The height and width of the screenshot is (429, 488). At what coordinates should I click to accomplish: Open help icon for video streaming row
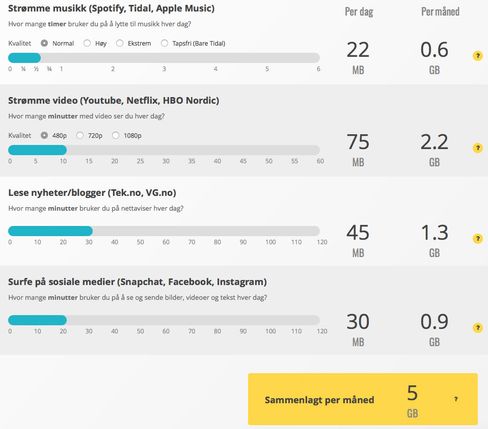(x=478, y=148)
